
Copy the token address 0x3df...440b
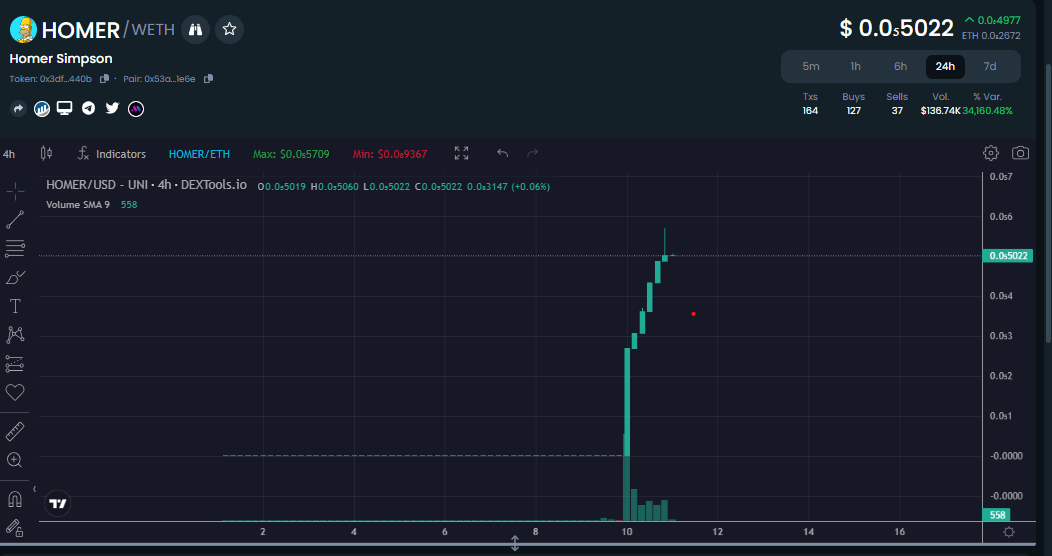coord(104,79)
